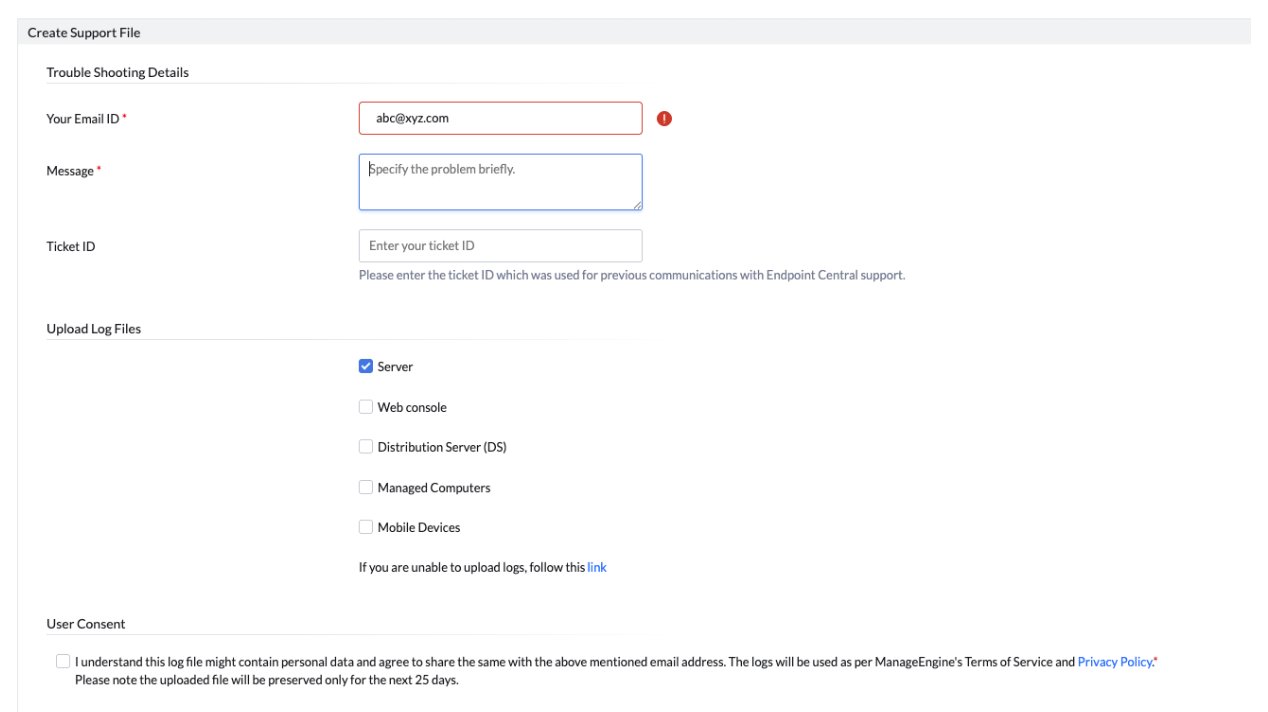Click the Your Email ID input field

[500, 117]
